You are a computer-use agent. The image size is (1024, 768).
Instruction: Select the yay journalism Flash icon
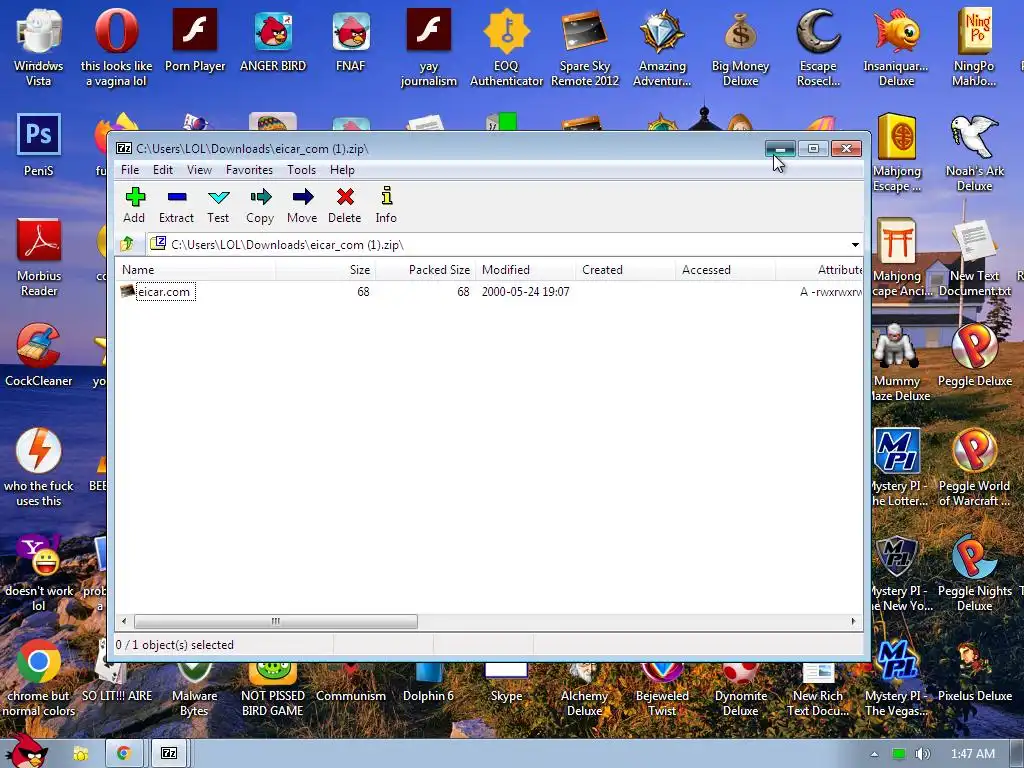428,49
